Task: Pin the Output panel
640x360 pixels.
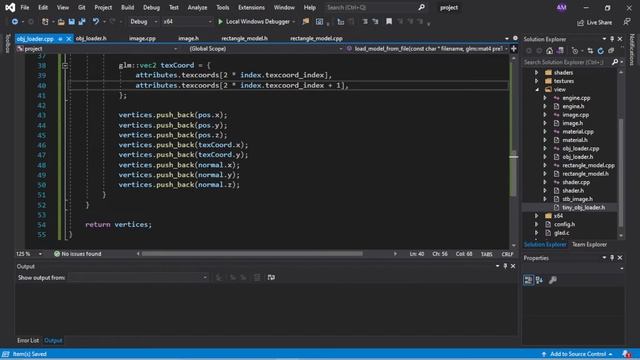Action: pyautogui.click(x=505, y=266)
